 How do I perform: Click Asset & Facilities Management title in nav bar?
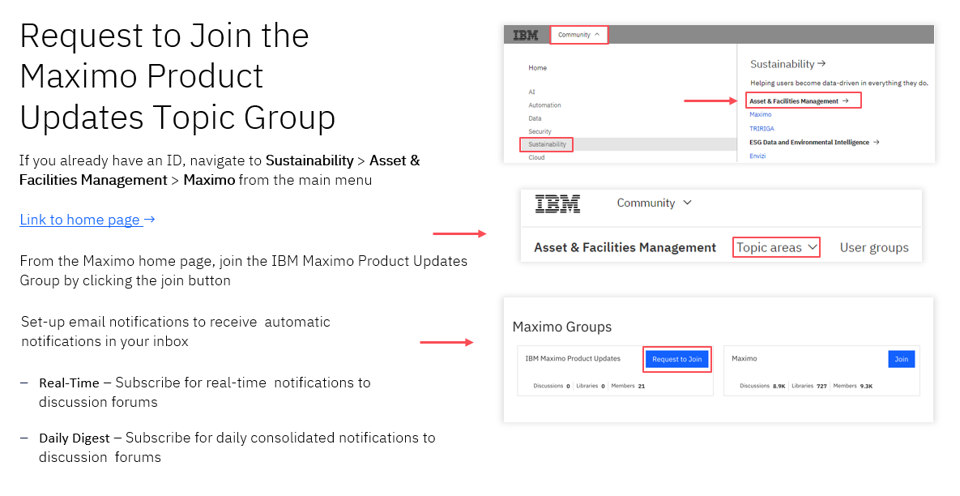coord(624,247)
